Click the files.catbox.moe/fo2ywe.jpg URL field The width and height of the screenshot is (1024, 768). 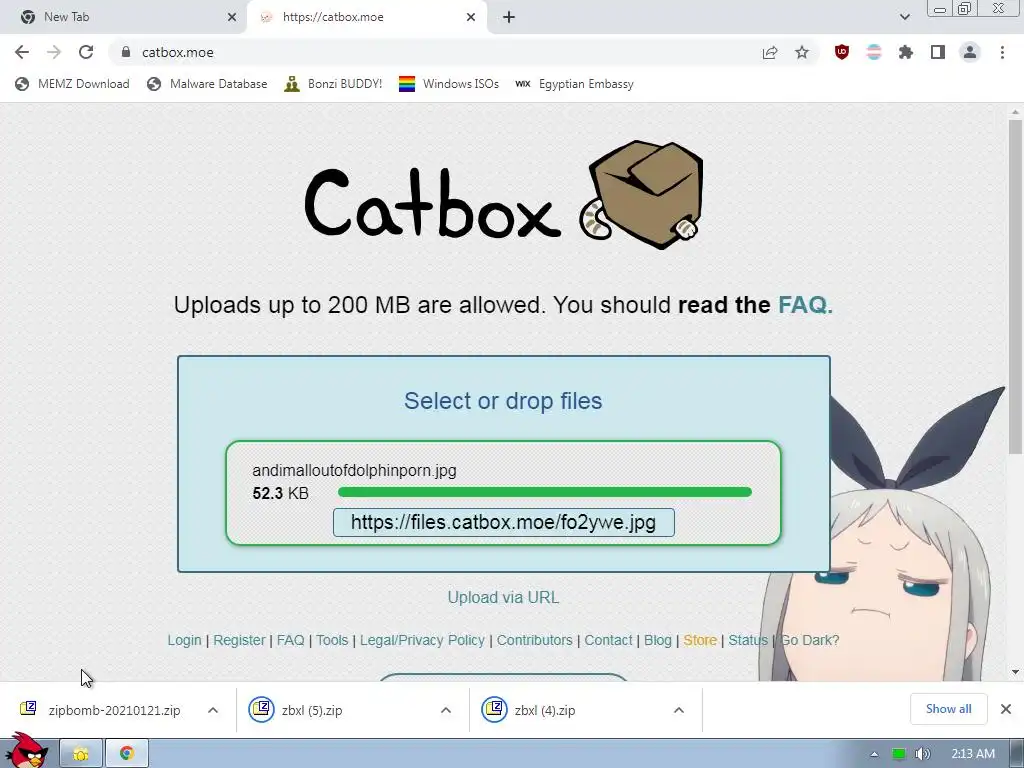click(504, 522)
